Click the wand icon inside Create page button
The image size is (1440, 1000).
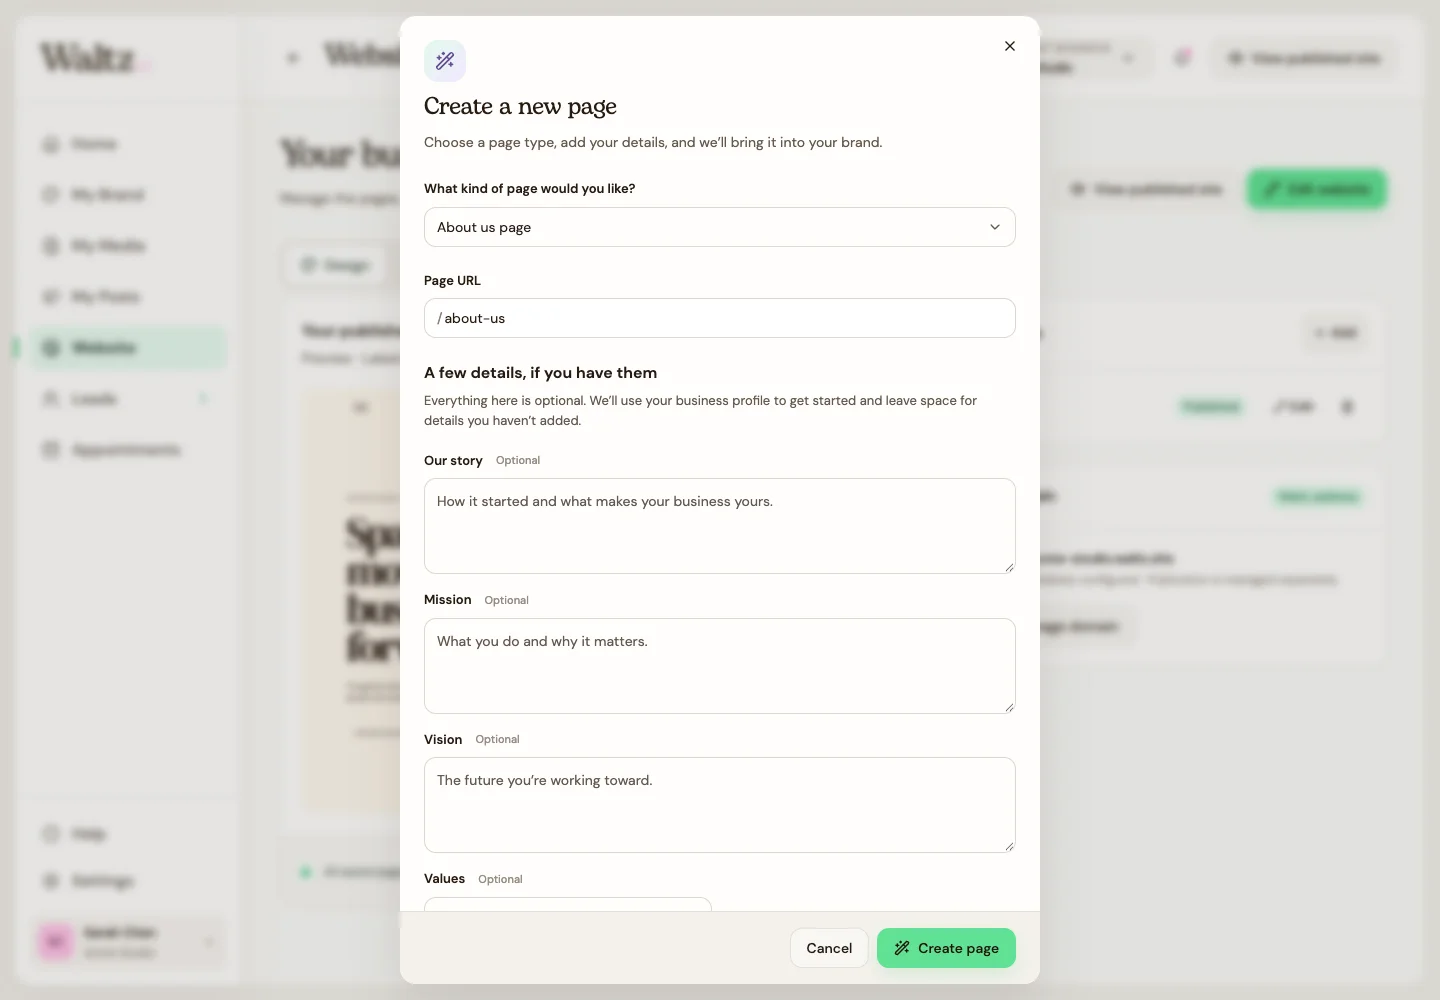click(x=902, y=948)
